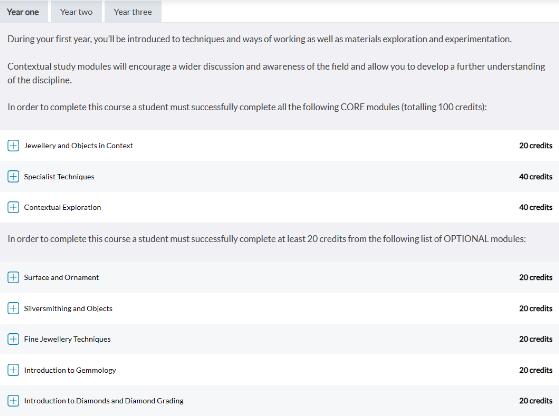Click Introduction to Diamonds and Diamond Grading title

104,401
